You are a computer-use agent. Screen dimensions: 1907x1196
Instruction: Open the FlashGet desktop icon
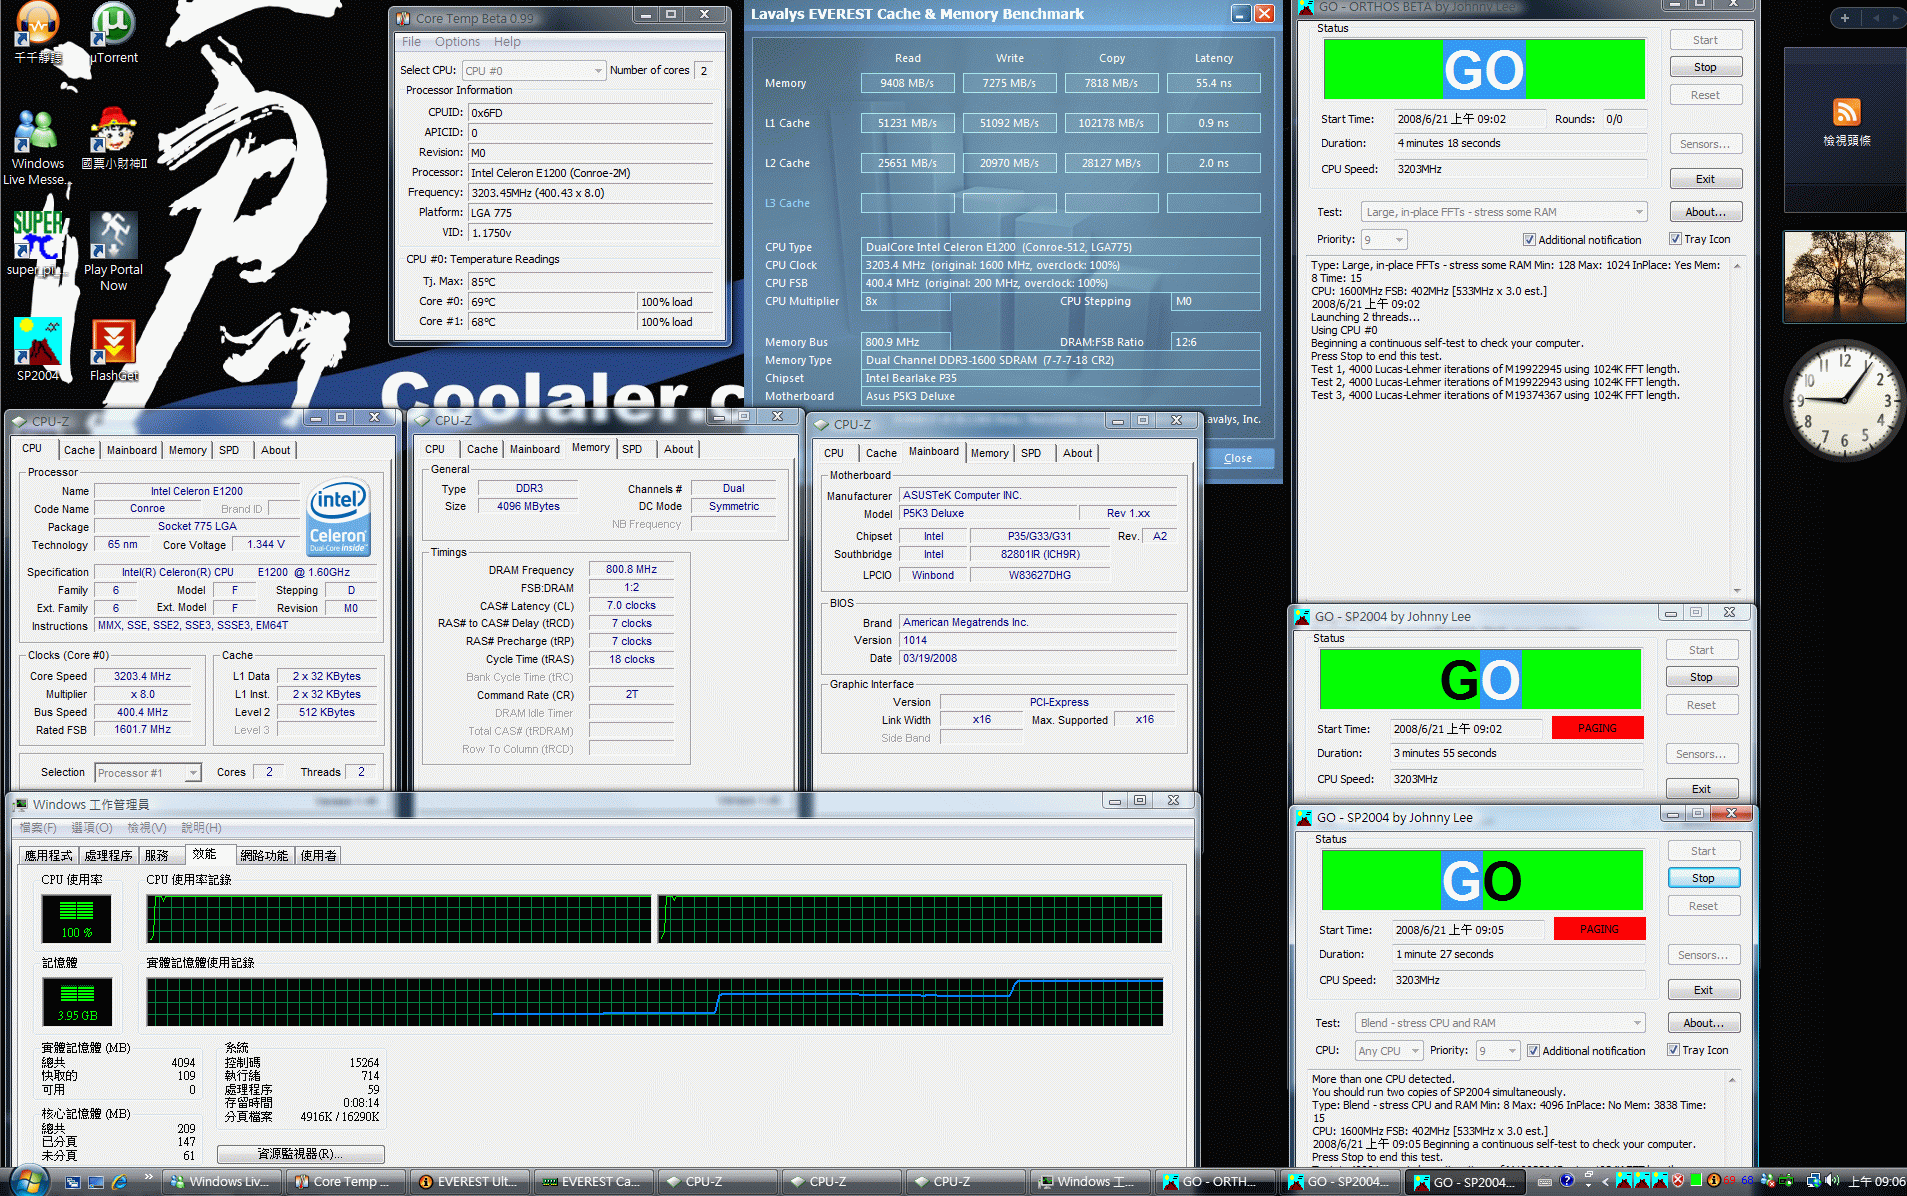113,349
